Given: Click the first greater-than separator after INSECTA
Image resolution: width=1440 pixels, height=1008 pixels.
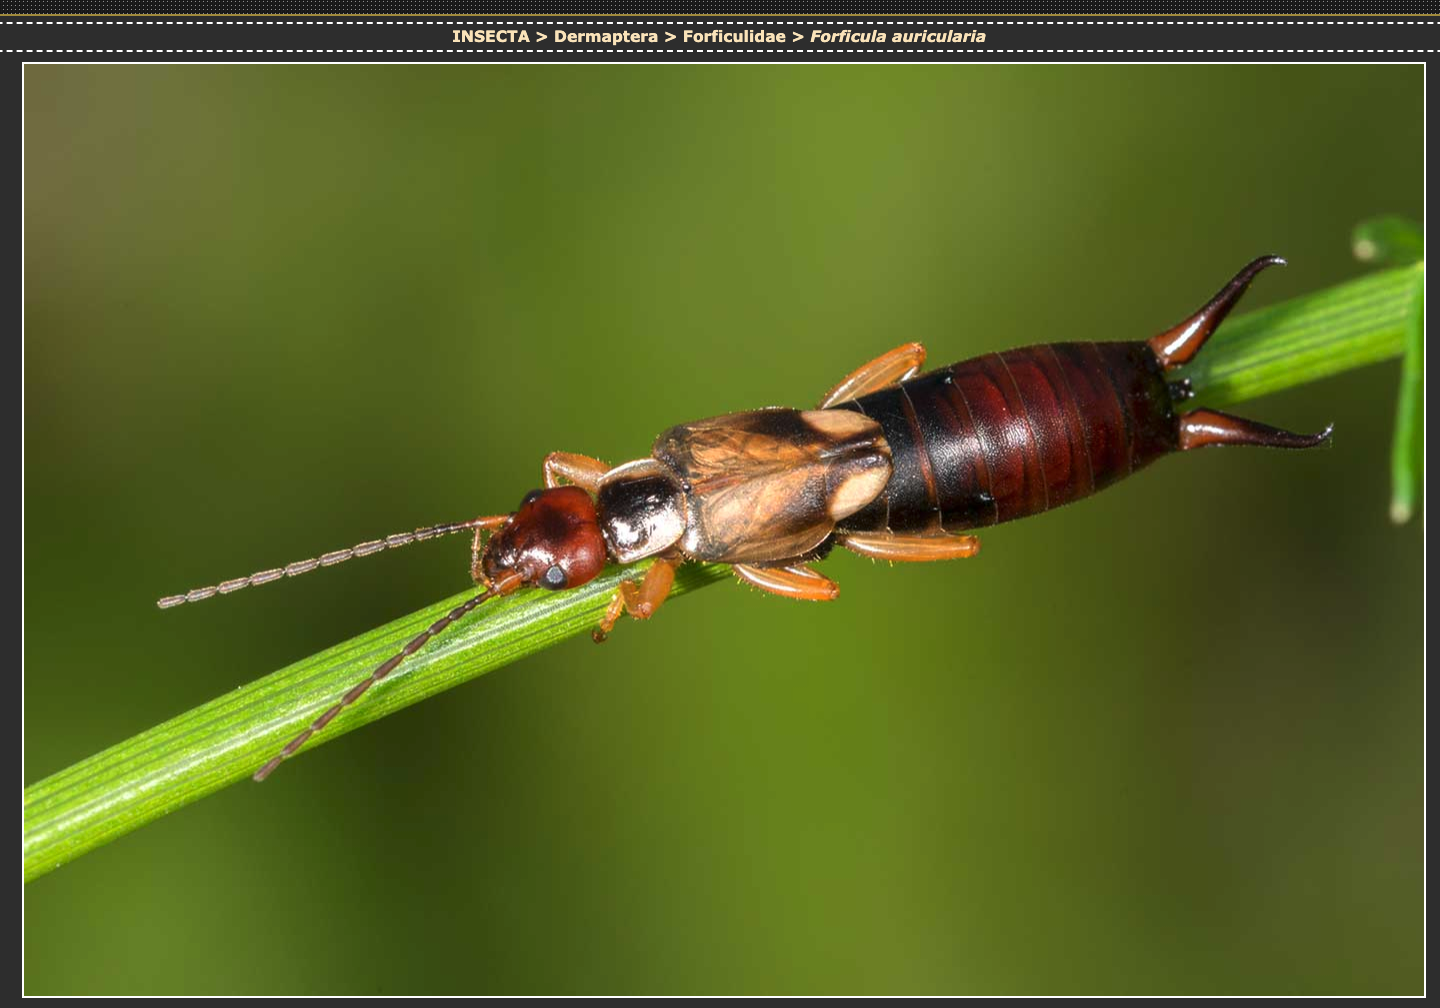Looking at the screenshot, I should [541, 36].
